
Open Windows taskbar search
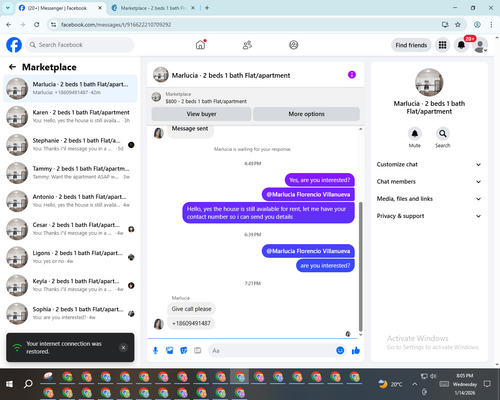click(28, 384)
